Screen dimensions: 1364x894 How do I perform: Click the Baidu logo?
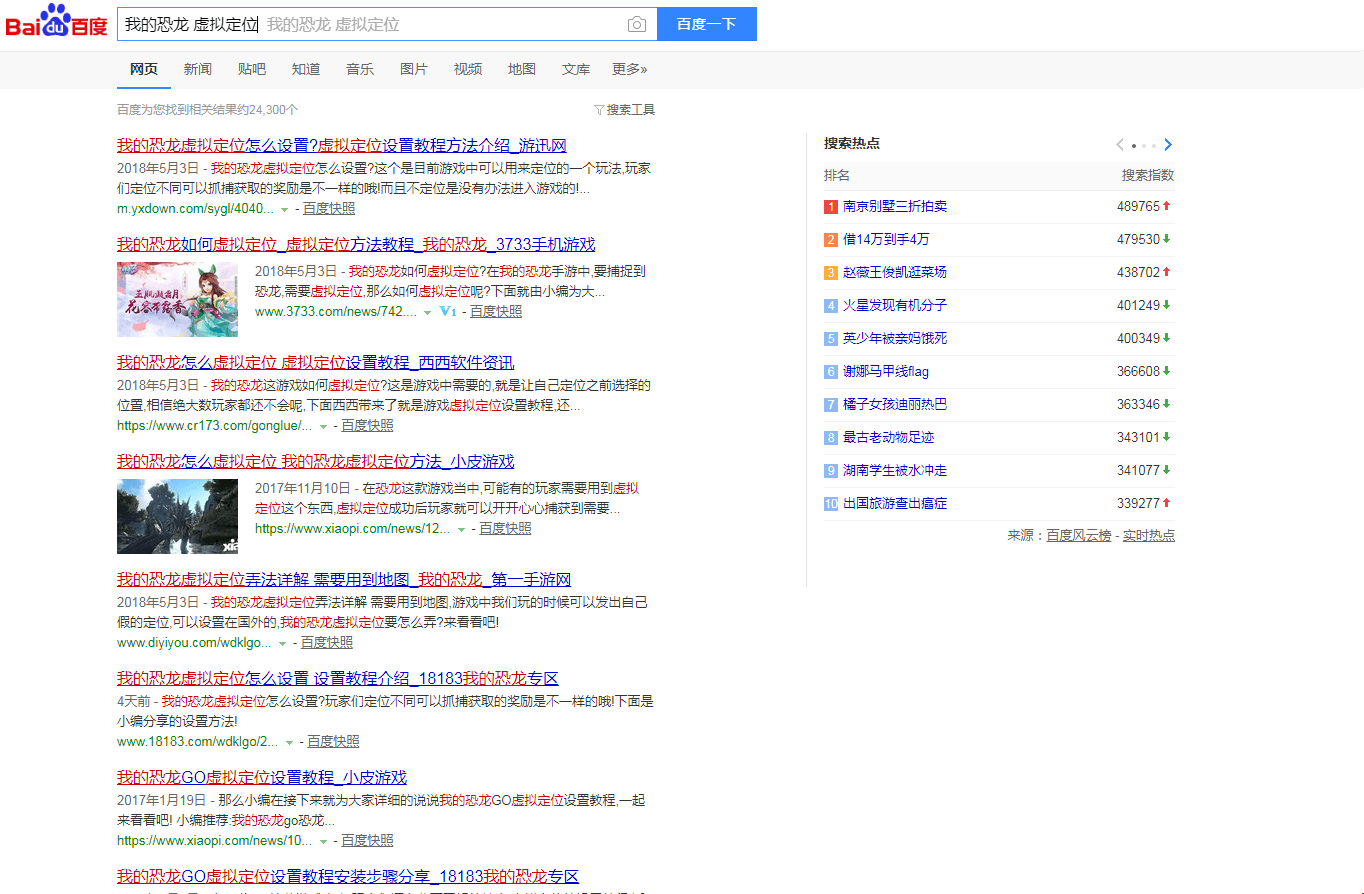coord(56,22)
